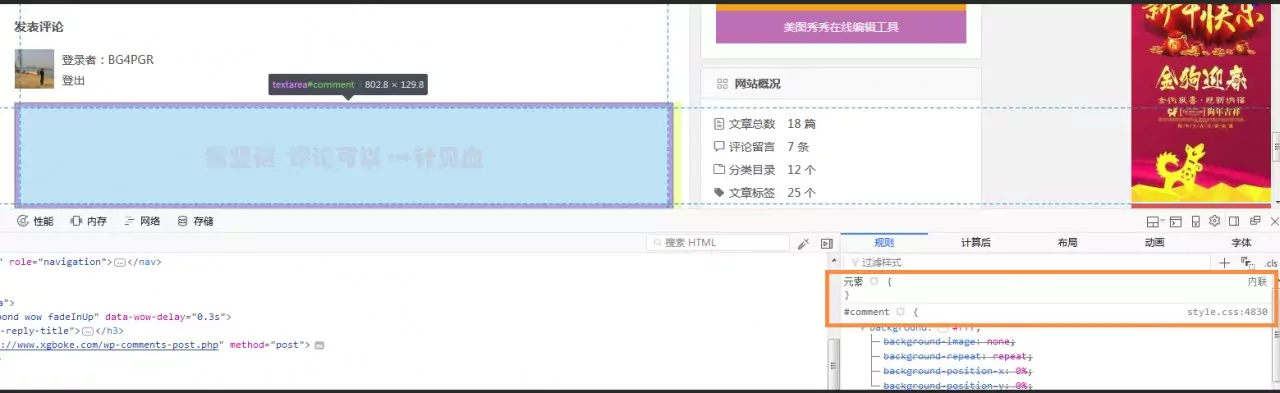Expand the collapsed h3 reply-title ellipsis
The width and height of the screenshot is (1280, 393).
pyautogui.click(x=88, y=331)
